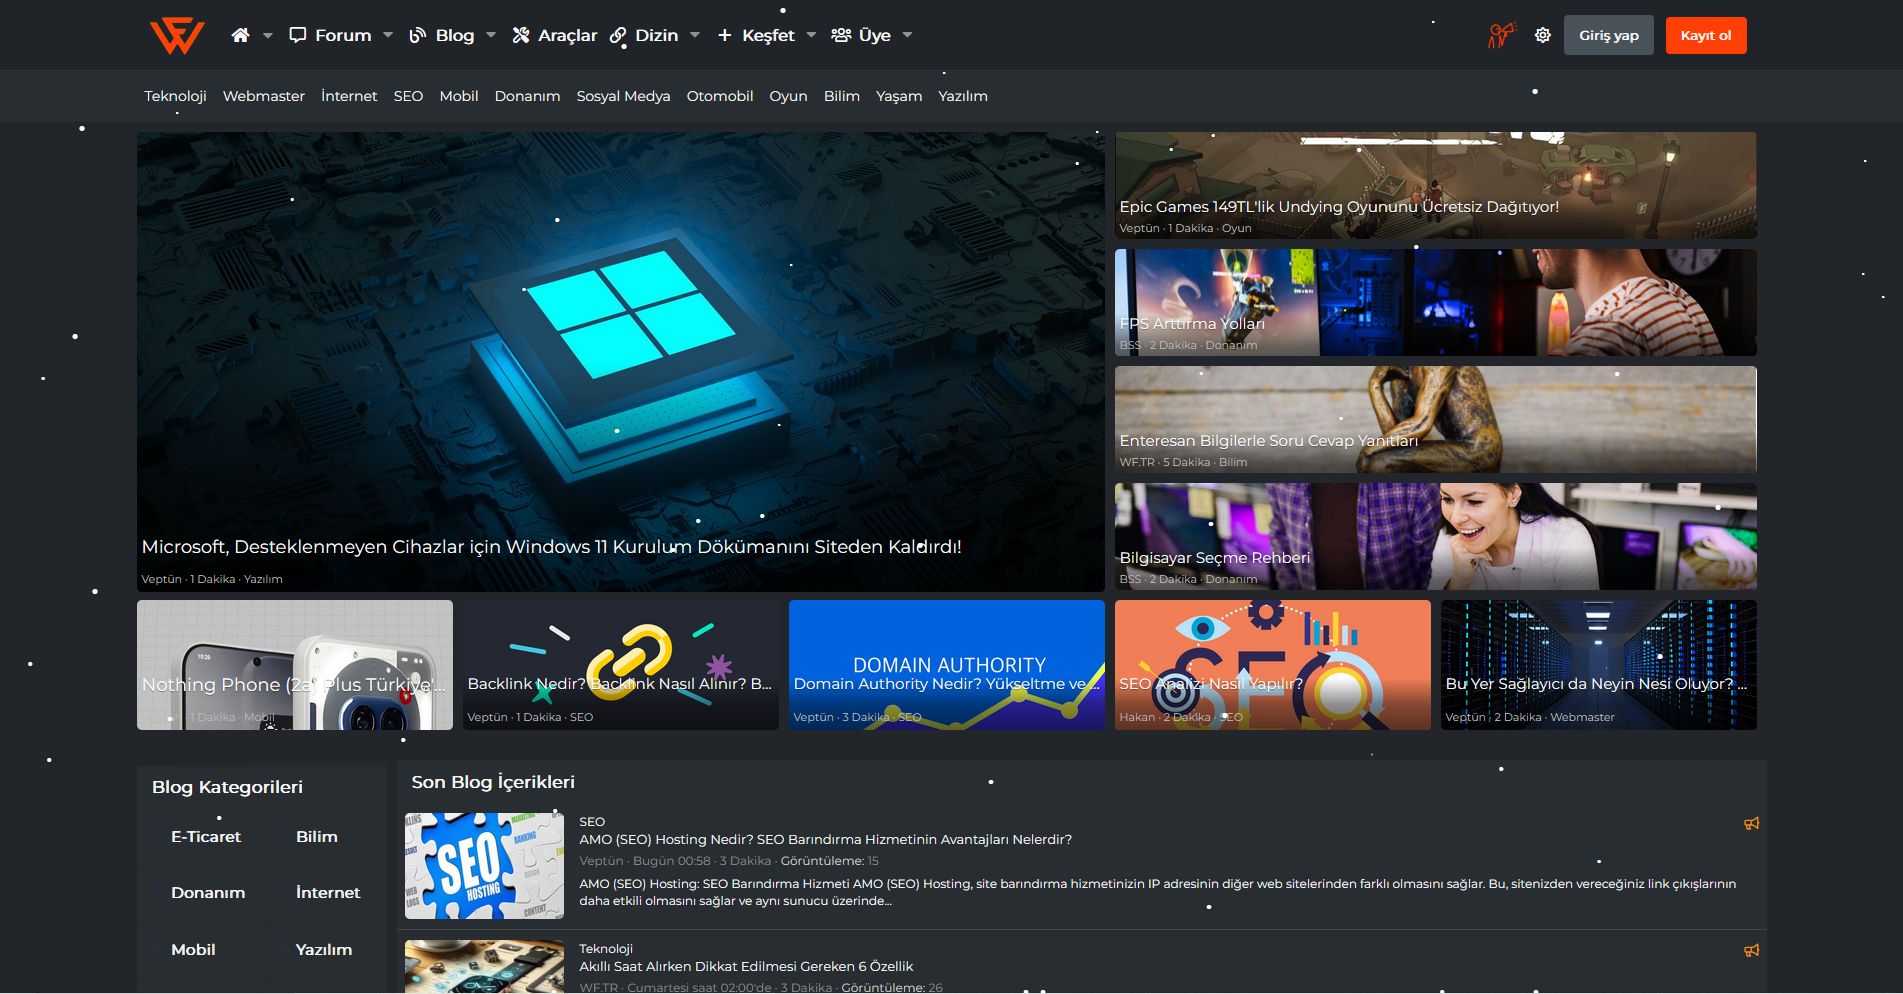Open Bilim in Blog Kategorileri
The width and height of the screenshot is (1903, 994).
(x=317, y=837)
